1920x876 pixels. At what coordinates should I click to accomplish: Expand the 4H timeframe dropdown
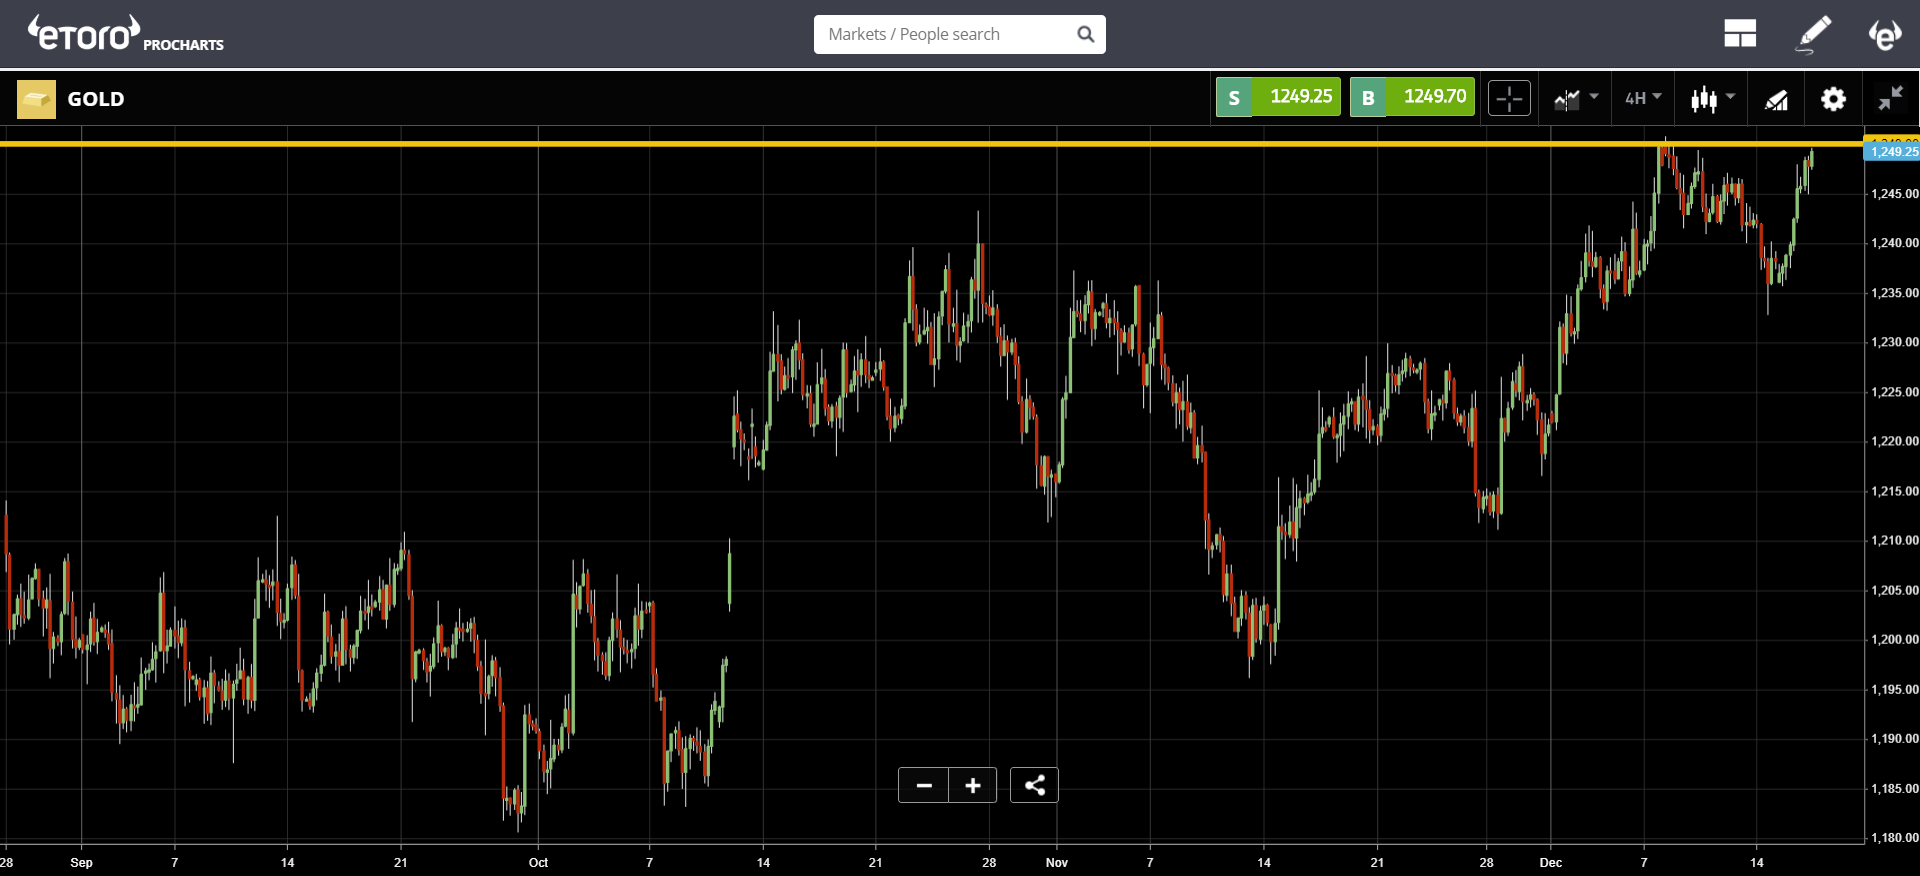click(1643, 98)
